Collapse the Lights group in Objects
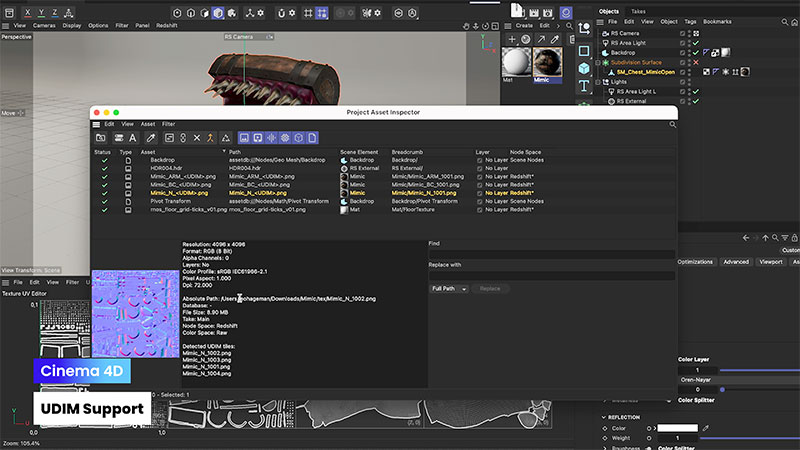Image resolution: width=800 pixels, height=450 pixels. 597,81
